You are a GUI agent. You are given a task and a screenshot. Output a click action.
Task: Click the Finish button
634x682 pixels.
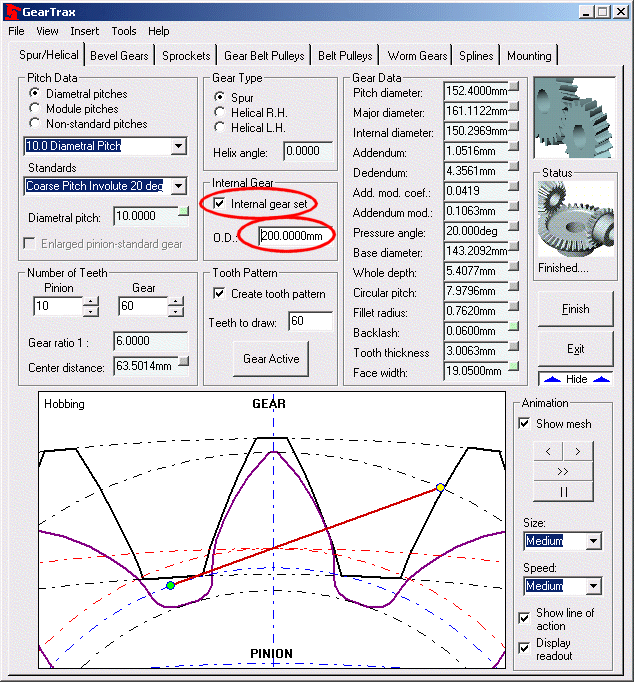(576, 309)
